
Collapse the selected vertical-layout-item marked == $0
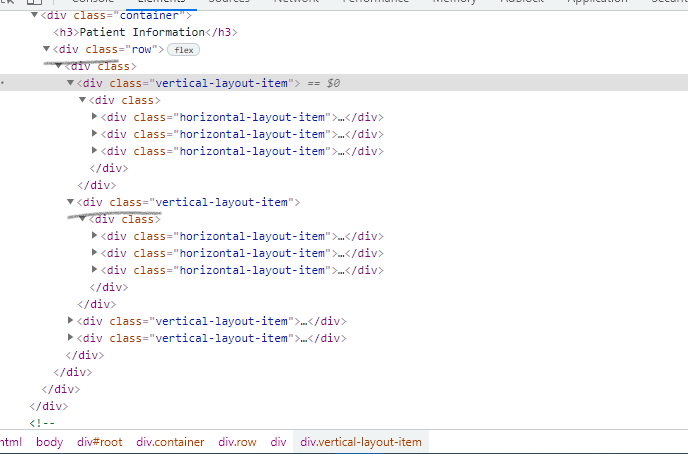[70, 82]
